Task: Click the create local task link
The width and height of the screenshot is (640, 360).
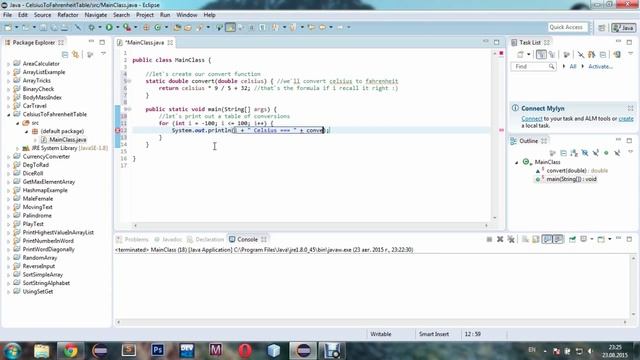Action: click(626, 119)
